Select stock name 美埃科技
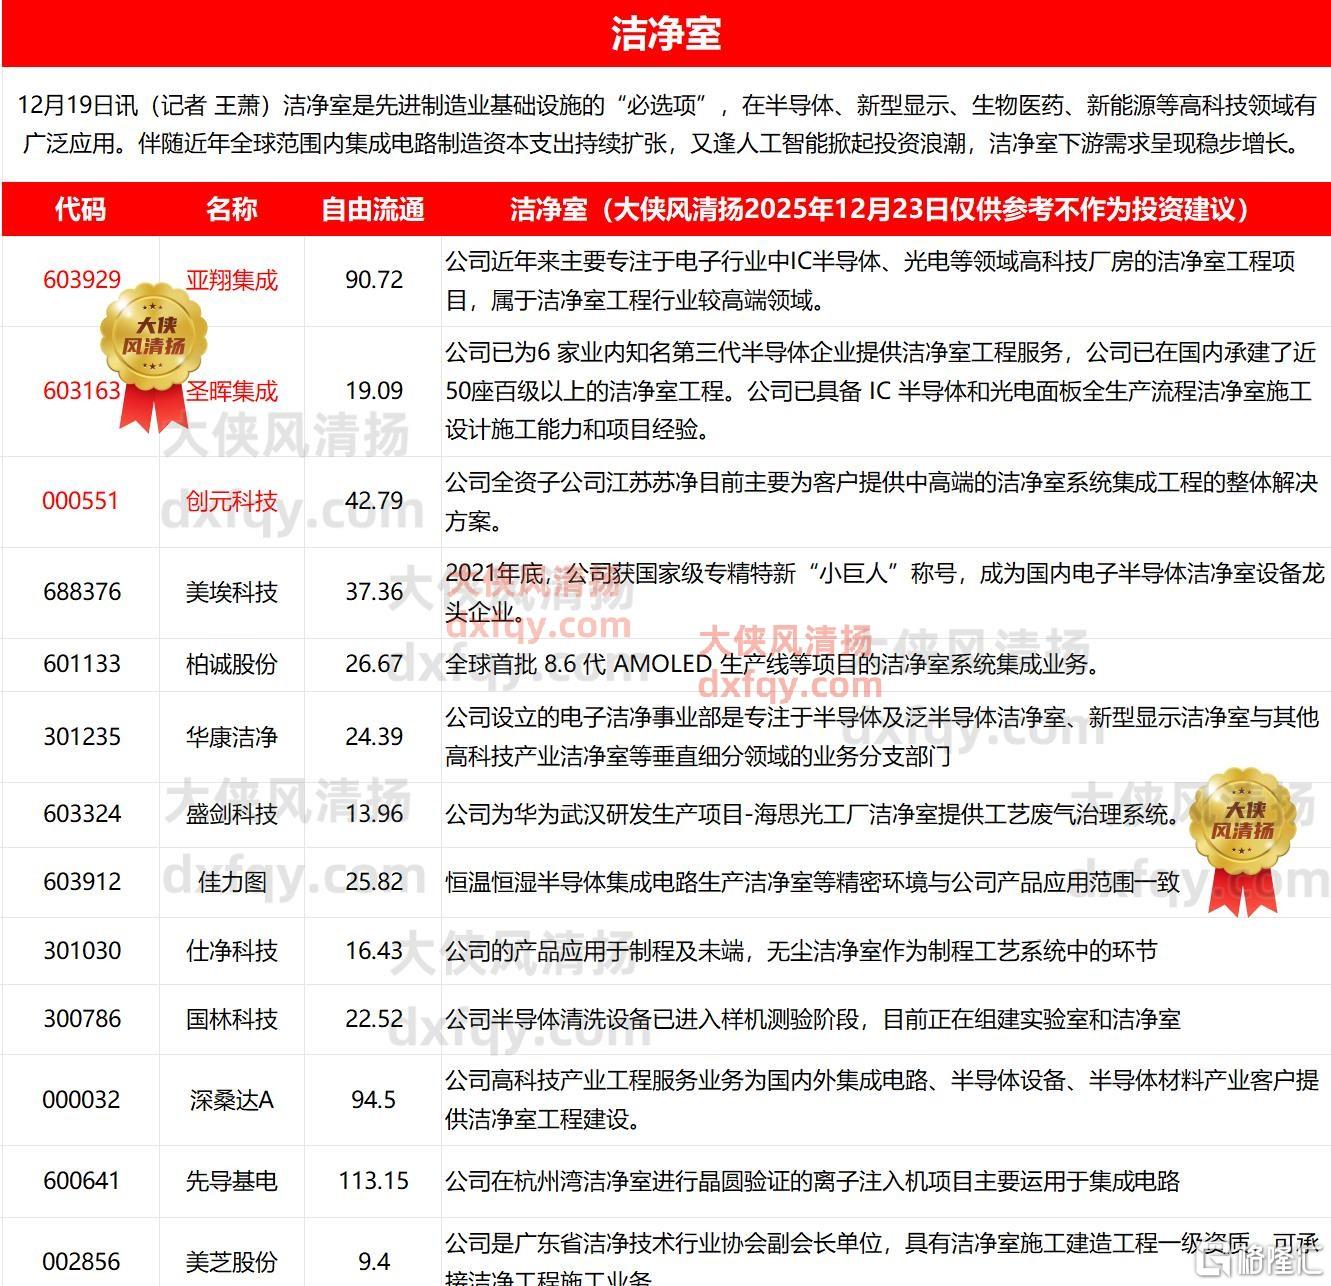Screen dimensions: 1331x1286 [x=232, y=592]
